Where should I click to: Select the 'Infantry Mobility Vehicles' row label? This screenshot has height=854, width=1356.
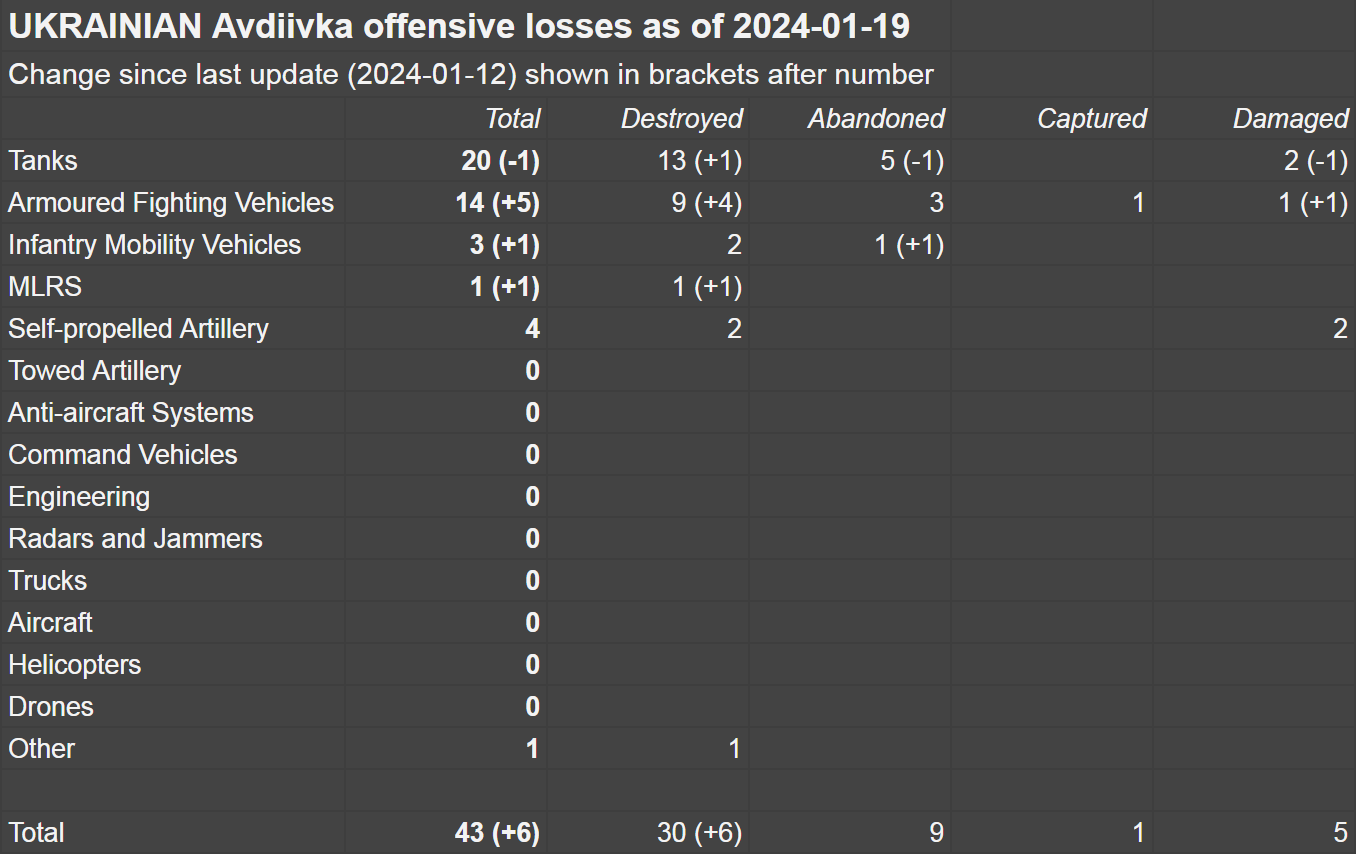[155, 245]
